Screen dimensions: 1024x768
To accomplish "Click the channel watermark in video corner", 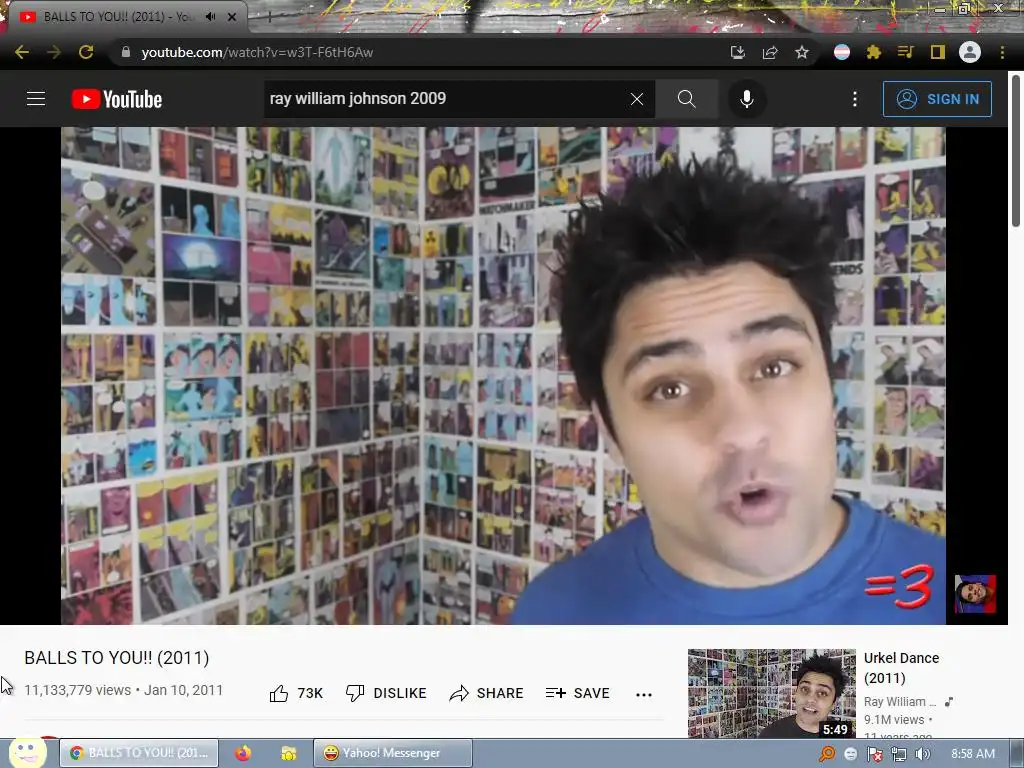I will click(x=975, y=594).
